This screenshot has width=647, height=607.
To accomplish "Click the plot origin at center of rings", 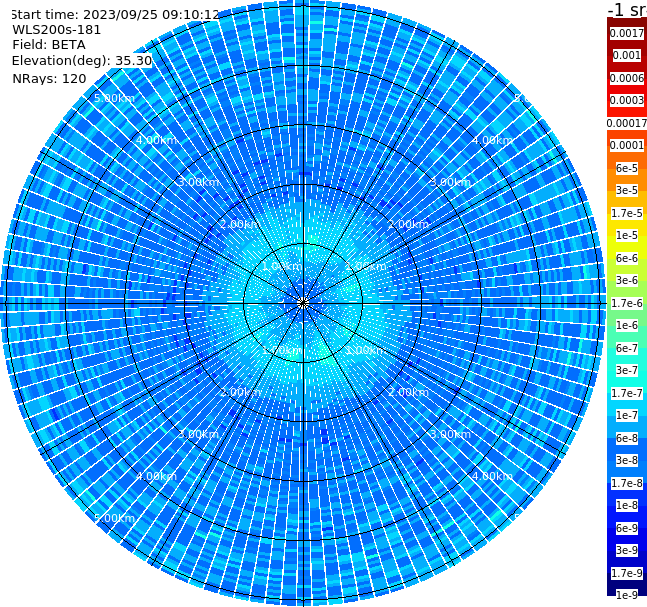I will coord(303,303).
